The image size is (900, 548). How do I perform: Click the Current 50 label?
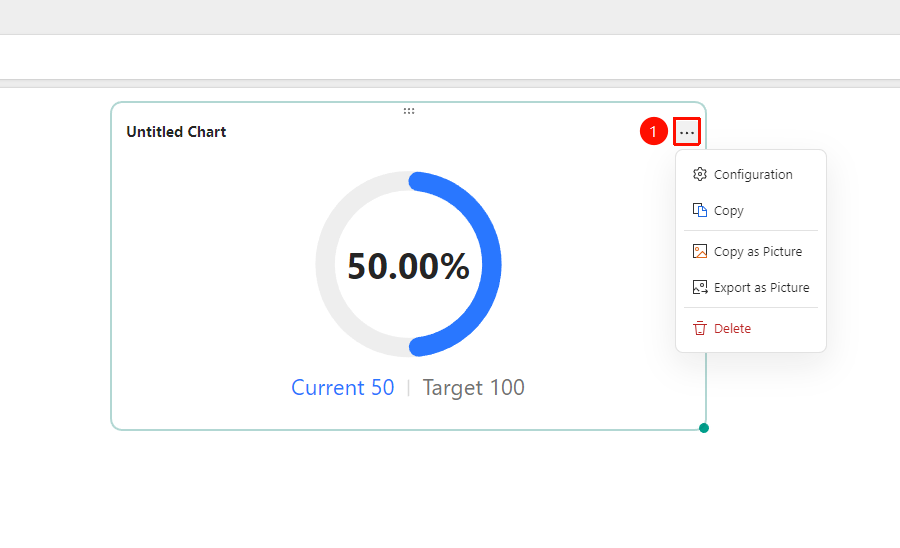(x=343, y=388)
